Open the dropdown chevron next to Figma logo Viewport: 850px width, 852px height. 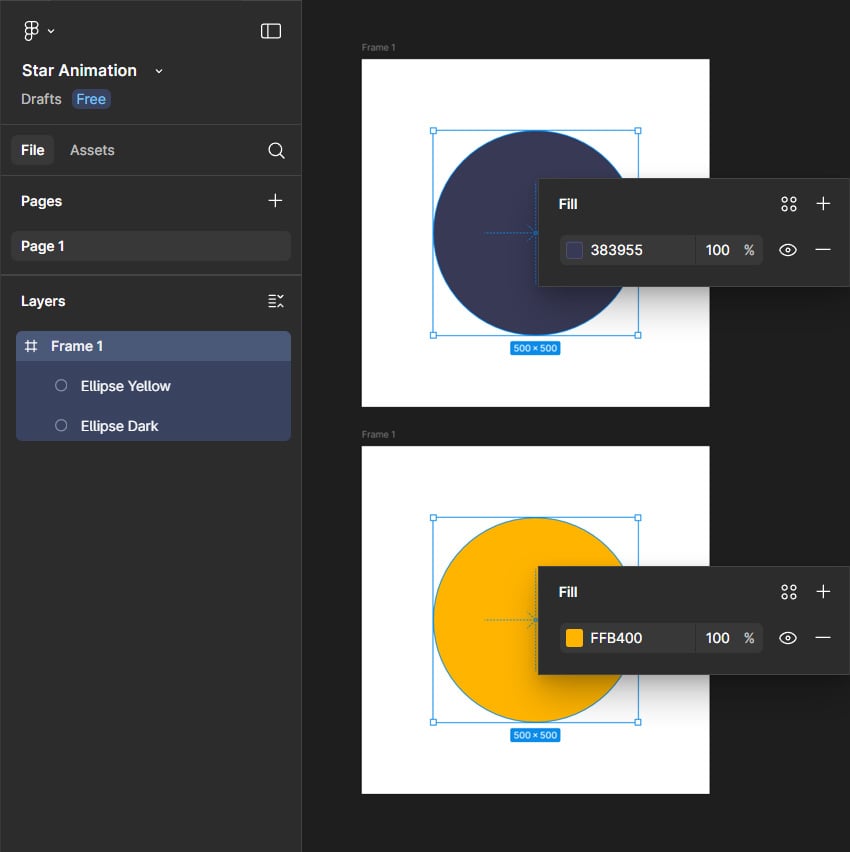[x=51, y=32]
